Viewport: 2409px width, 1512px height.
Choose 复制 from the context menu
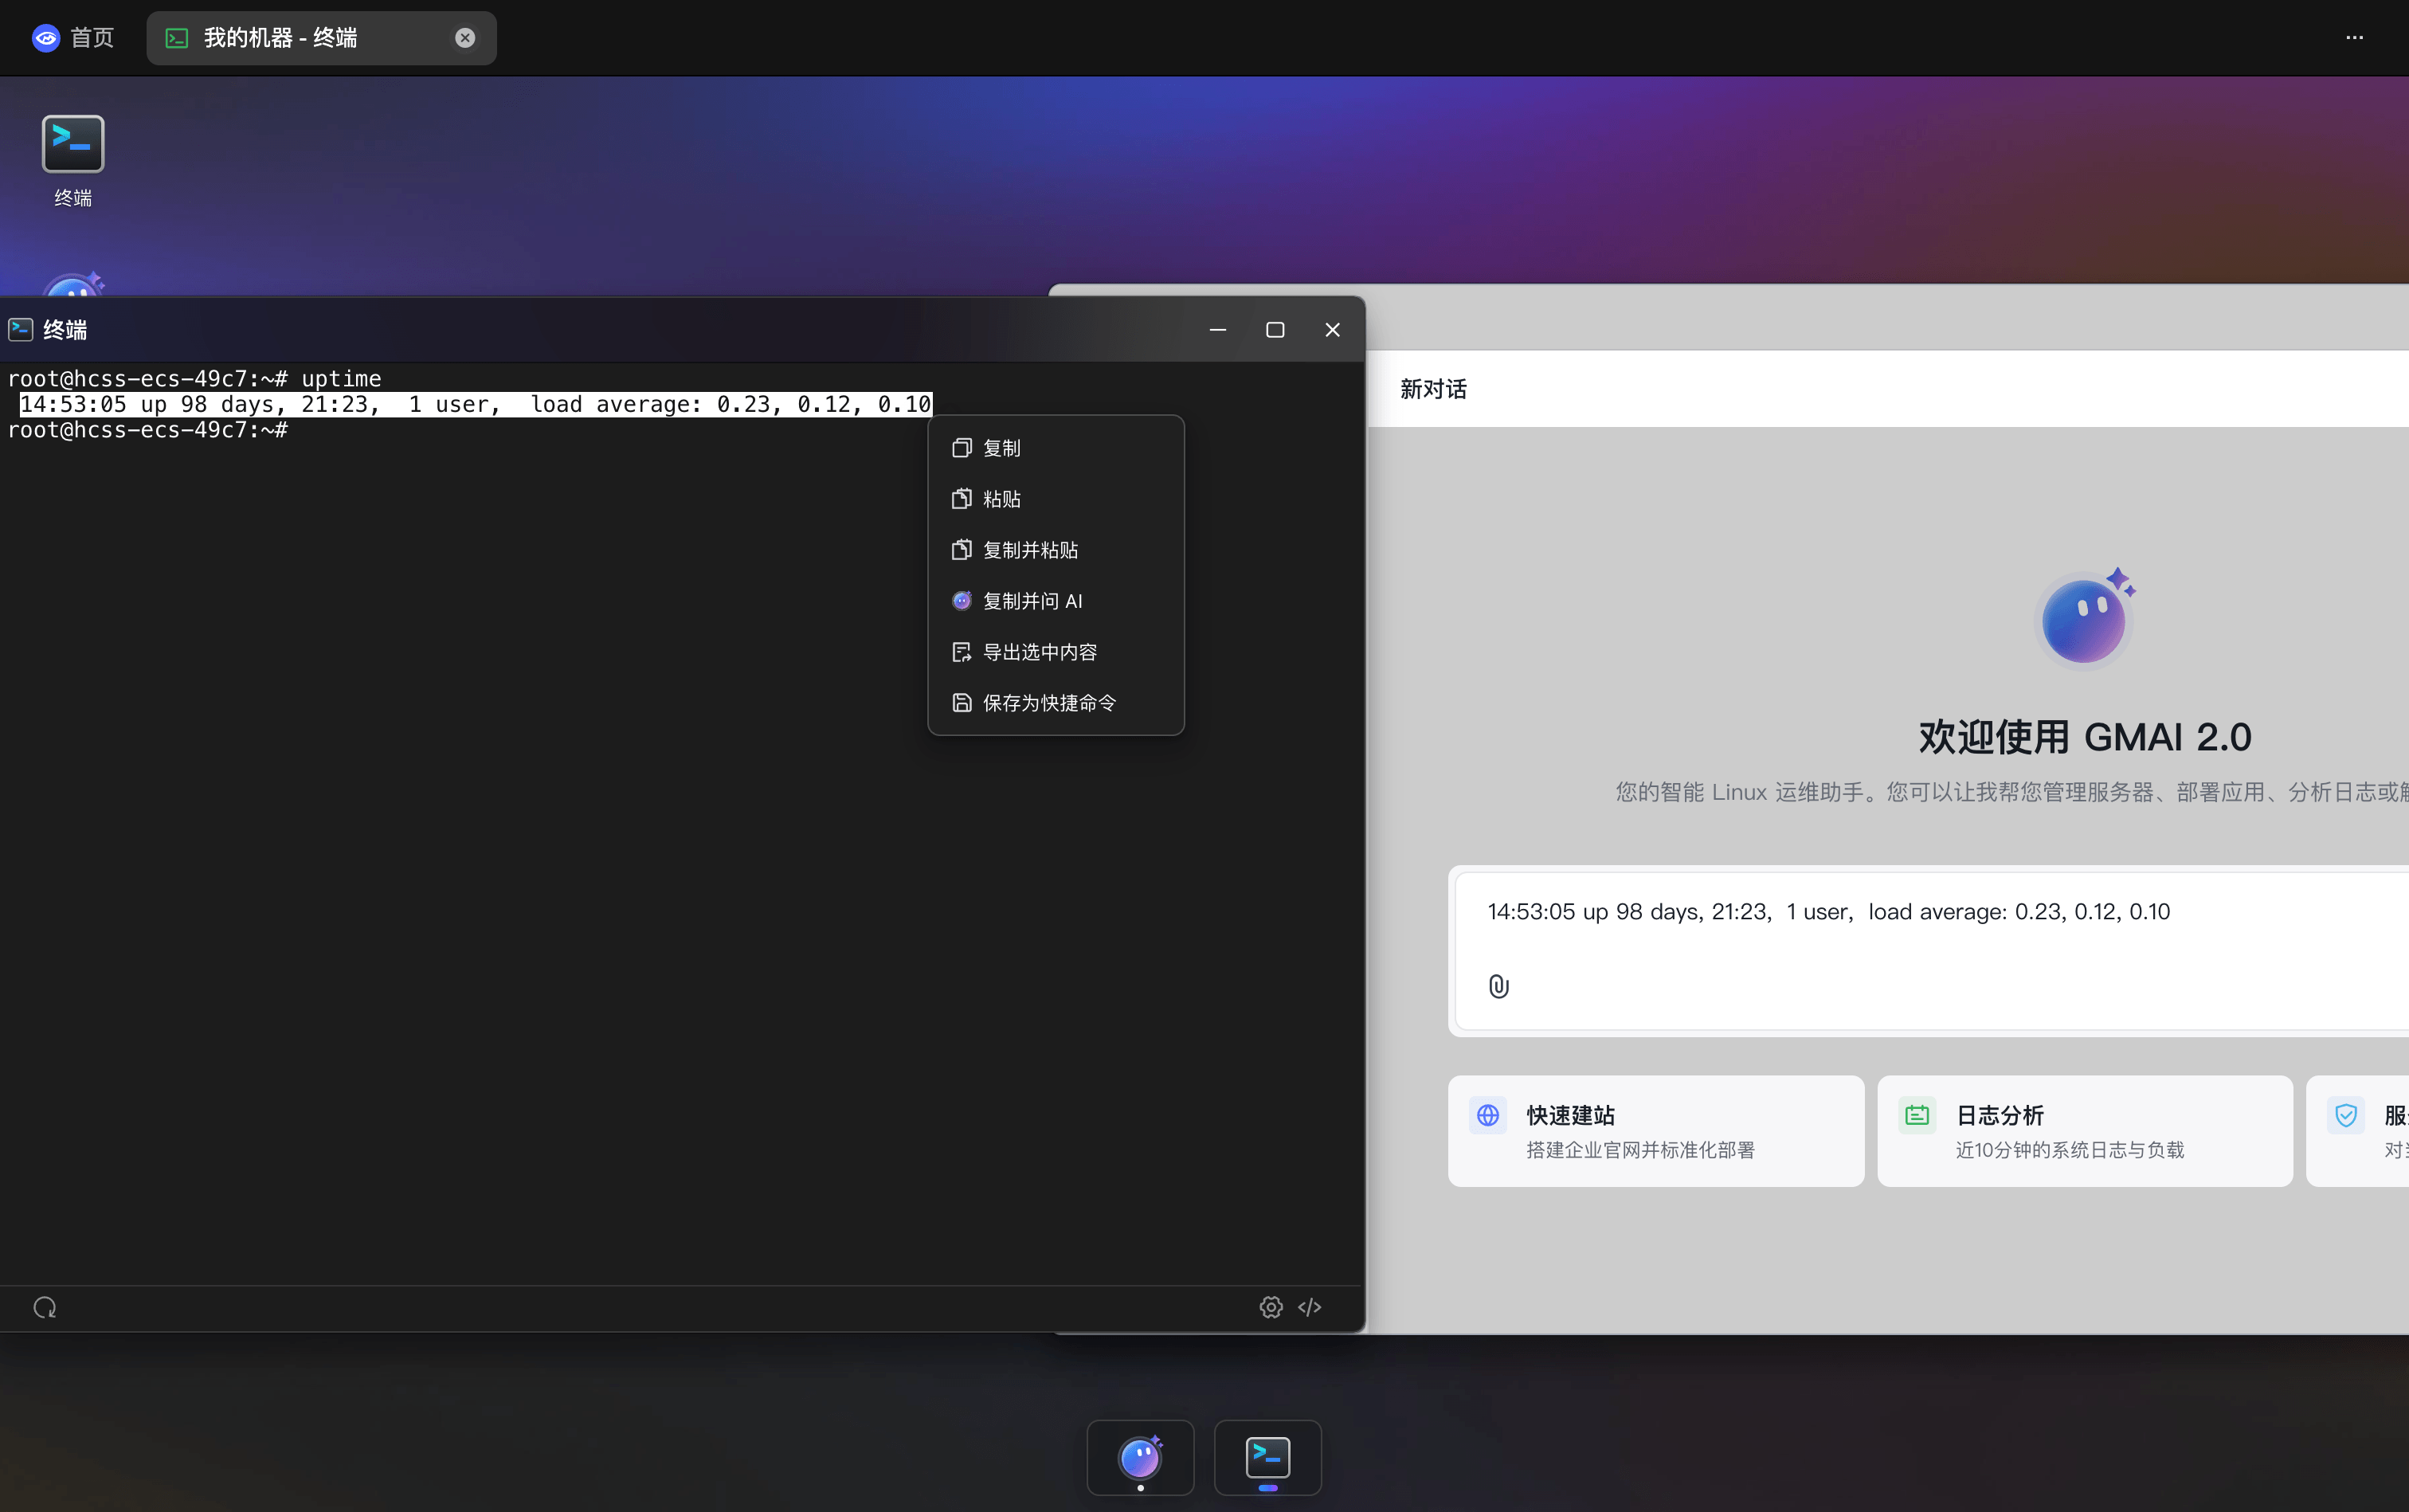1056,448
